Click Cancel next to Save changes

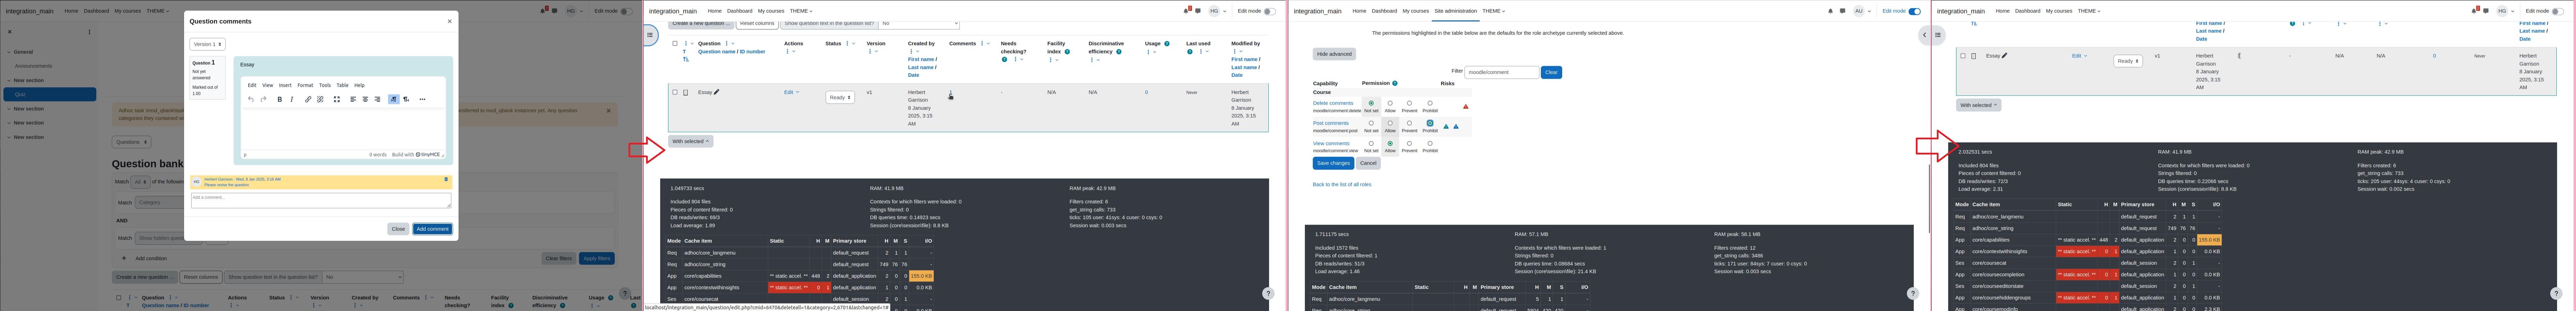click(x=1368, y=163)
